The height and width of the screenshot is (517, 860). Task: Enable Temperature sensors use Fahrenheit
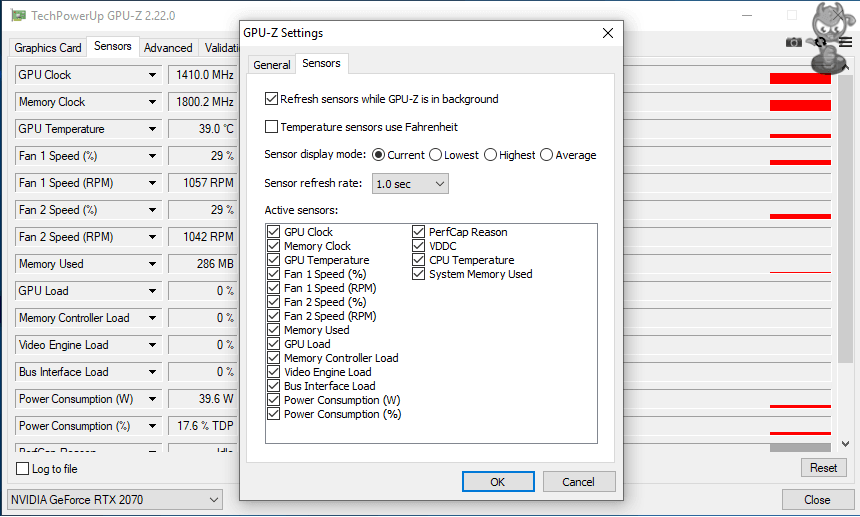pyautogui.click(x=271, y=127)
